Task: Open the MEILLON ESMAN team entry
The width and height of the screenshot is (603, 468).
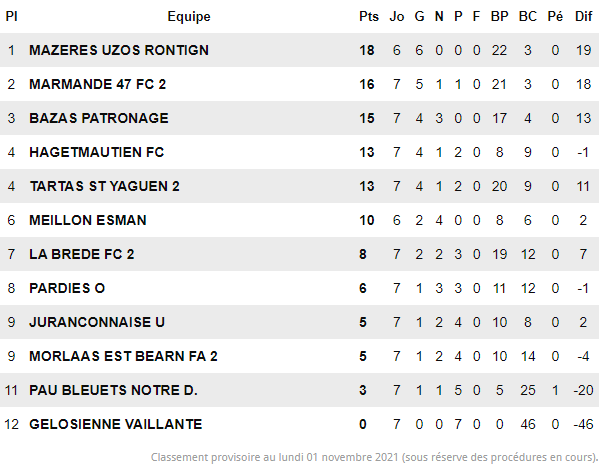Action: pyautogui.click(x=88, y=220)
